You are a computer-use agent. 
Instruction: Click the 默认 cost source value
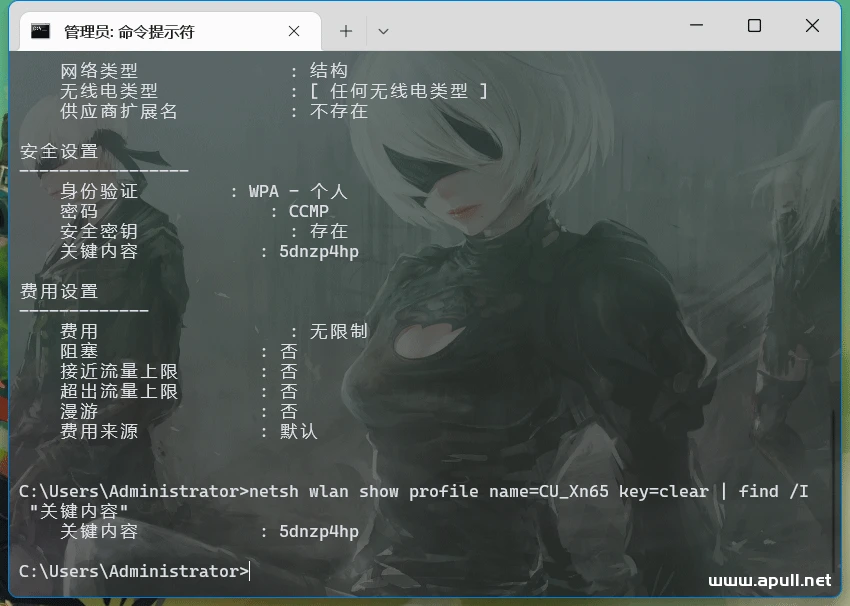point(299,431)
